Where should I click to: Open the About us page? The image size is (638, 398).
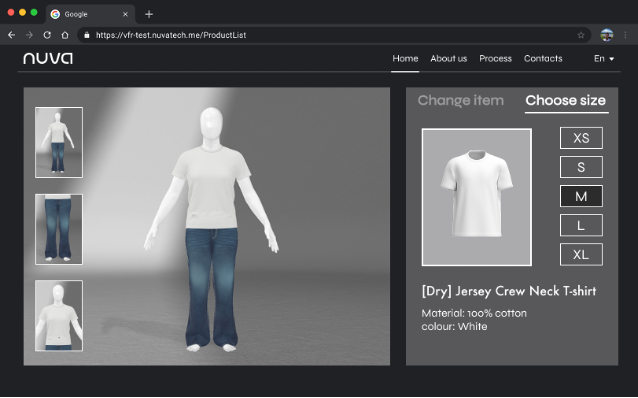coord(449,59)
